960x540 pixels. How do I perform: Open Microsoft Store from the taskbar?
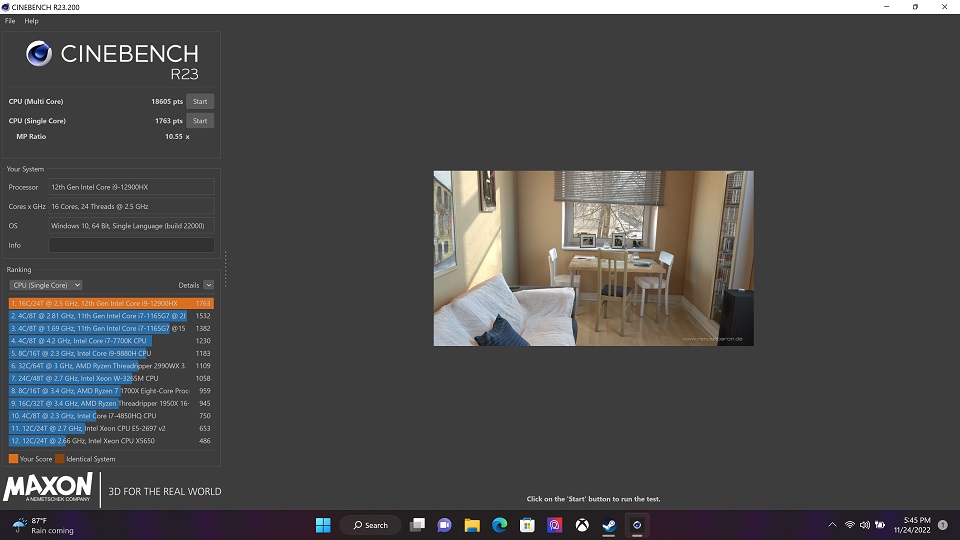[527, 525]
